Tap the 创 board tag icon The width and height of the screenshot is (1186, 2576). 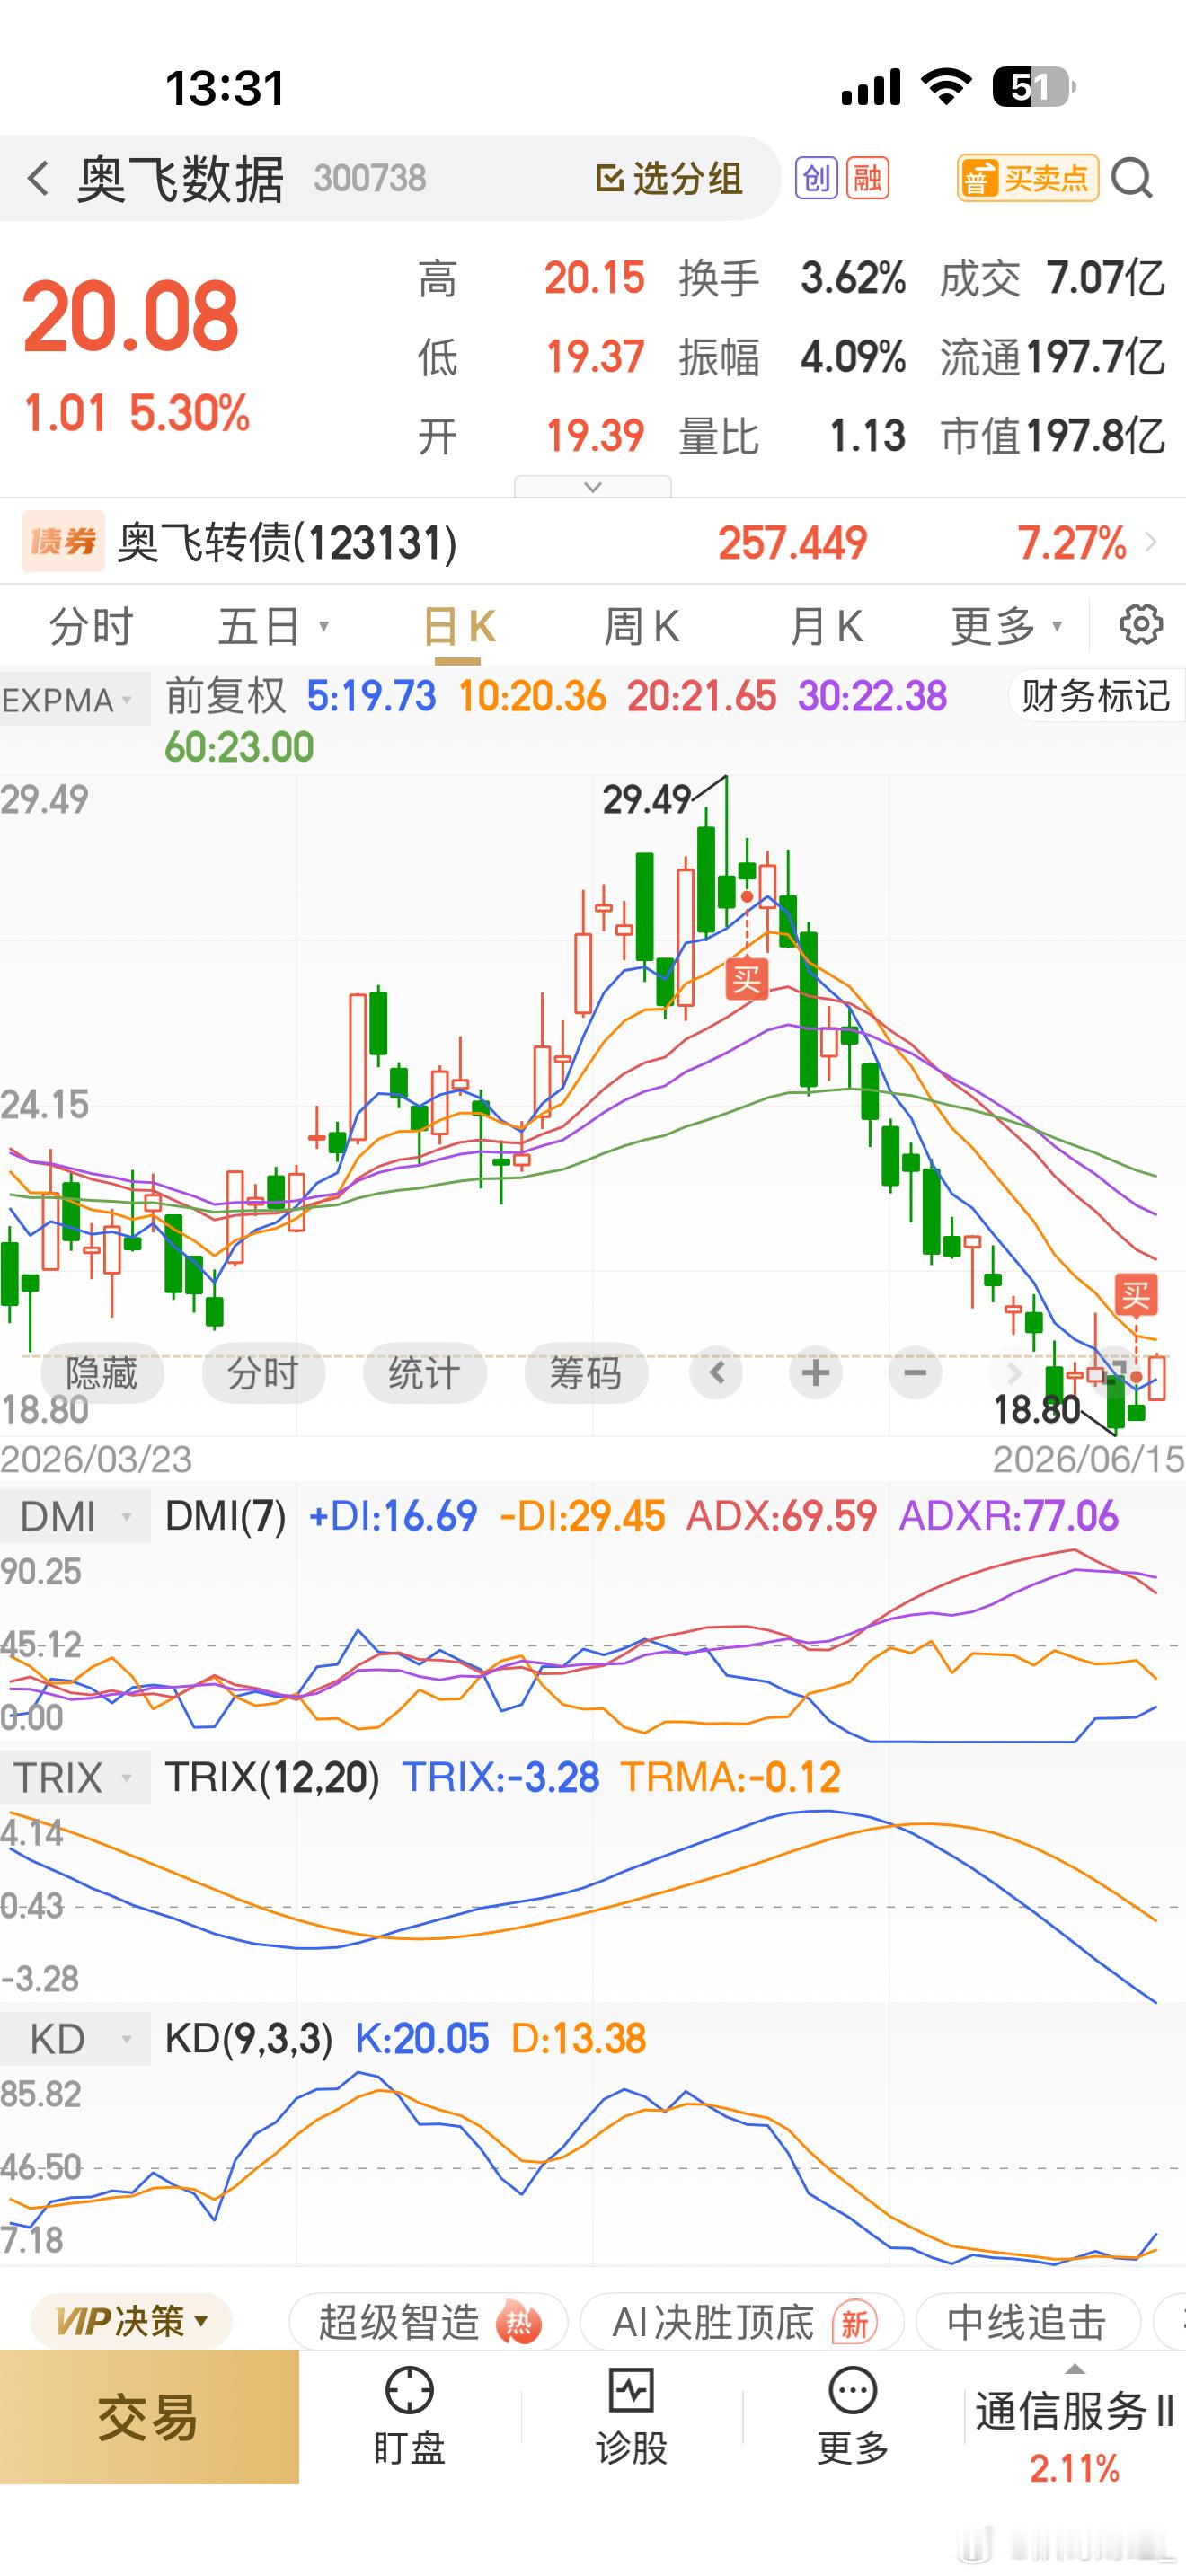[x=816, y=179]
